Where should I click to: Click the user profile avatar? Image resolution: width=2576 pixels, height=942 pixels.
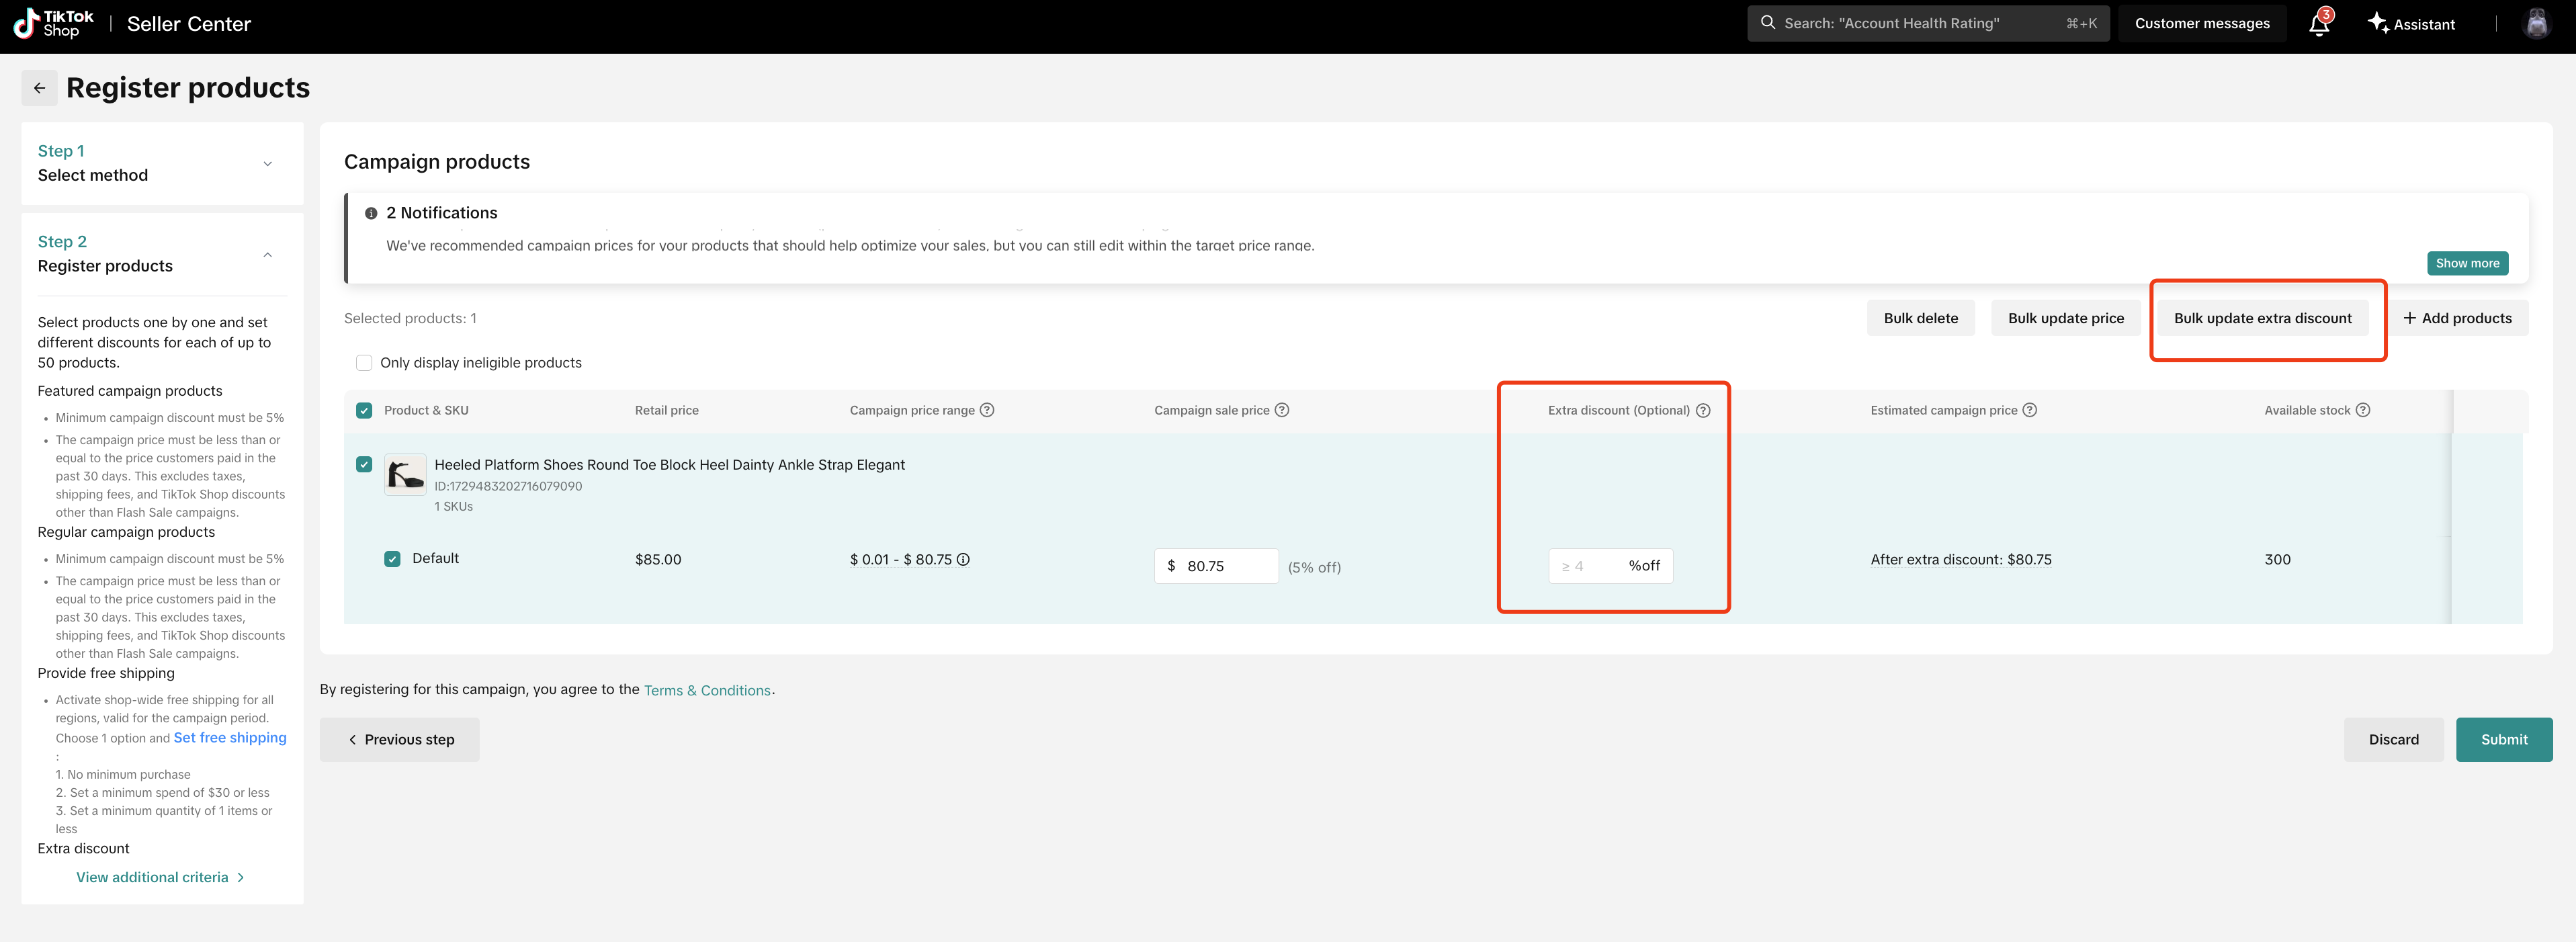pos(2536,23)
